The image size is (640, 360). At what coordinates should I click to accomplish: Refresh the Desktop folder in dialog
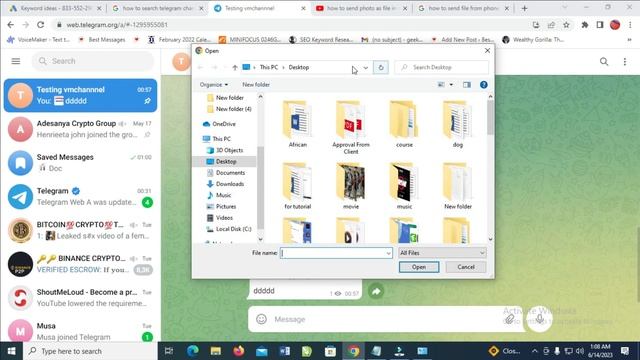point(381,67)
